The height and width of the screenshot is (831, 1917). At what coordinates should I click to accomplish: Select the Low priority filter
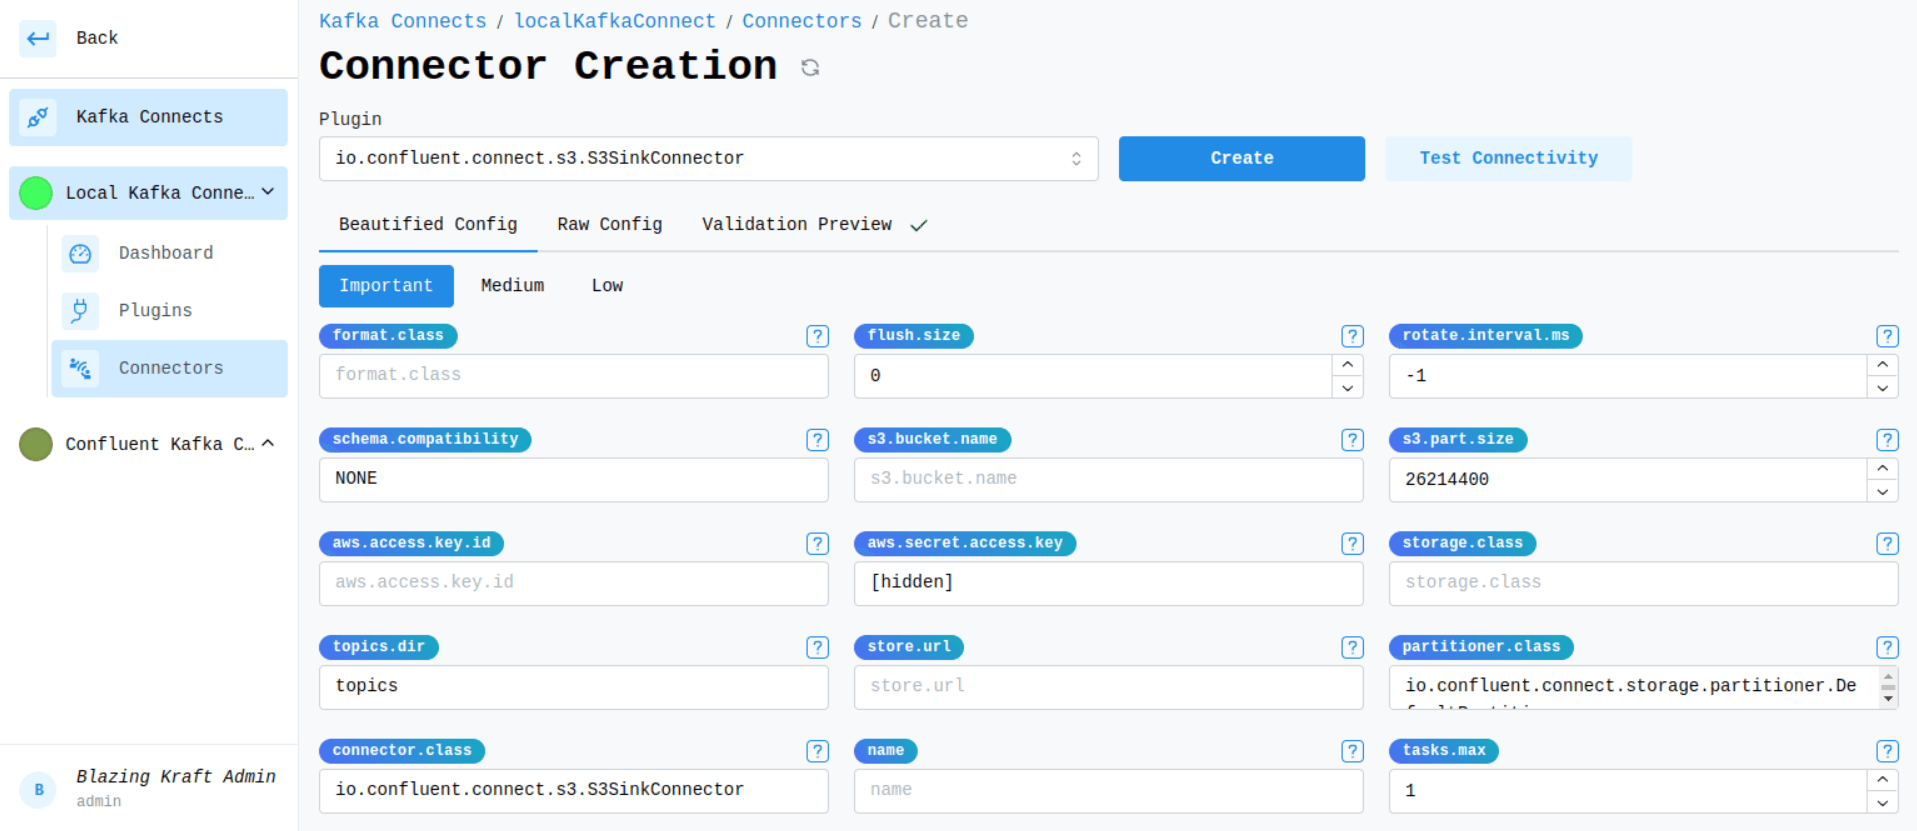click(607, 286)
